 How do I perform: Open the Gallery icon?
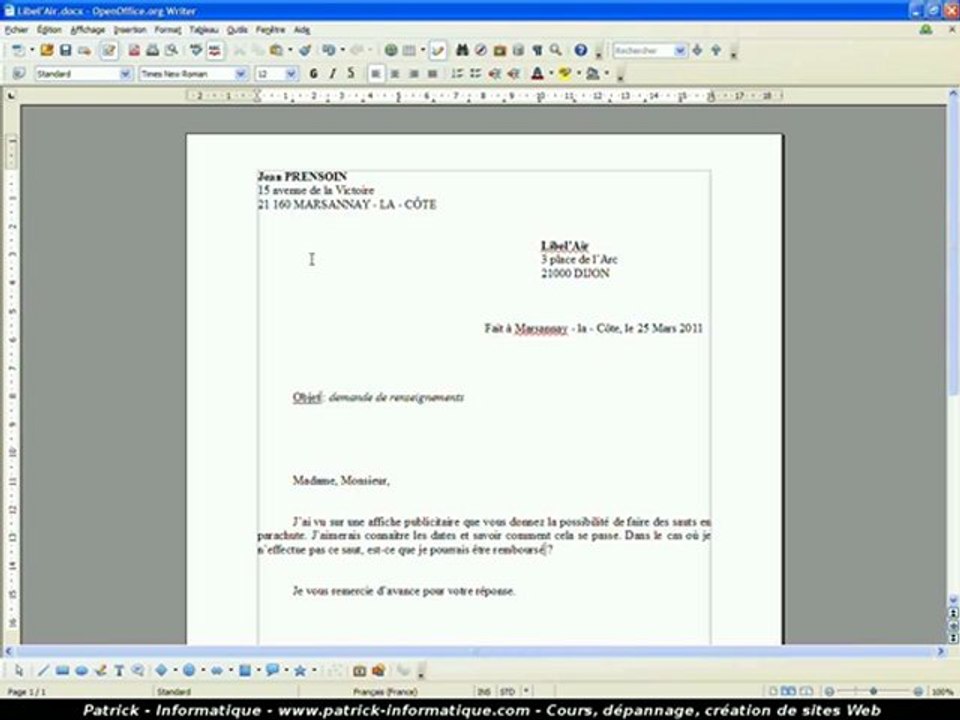point(500,50)
